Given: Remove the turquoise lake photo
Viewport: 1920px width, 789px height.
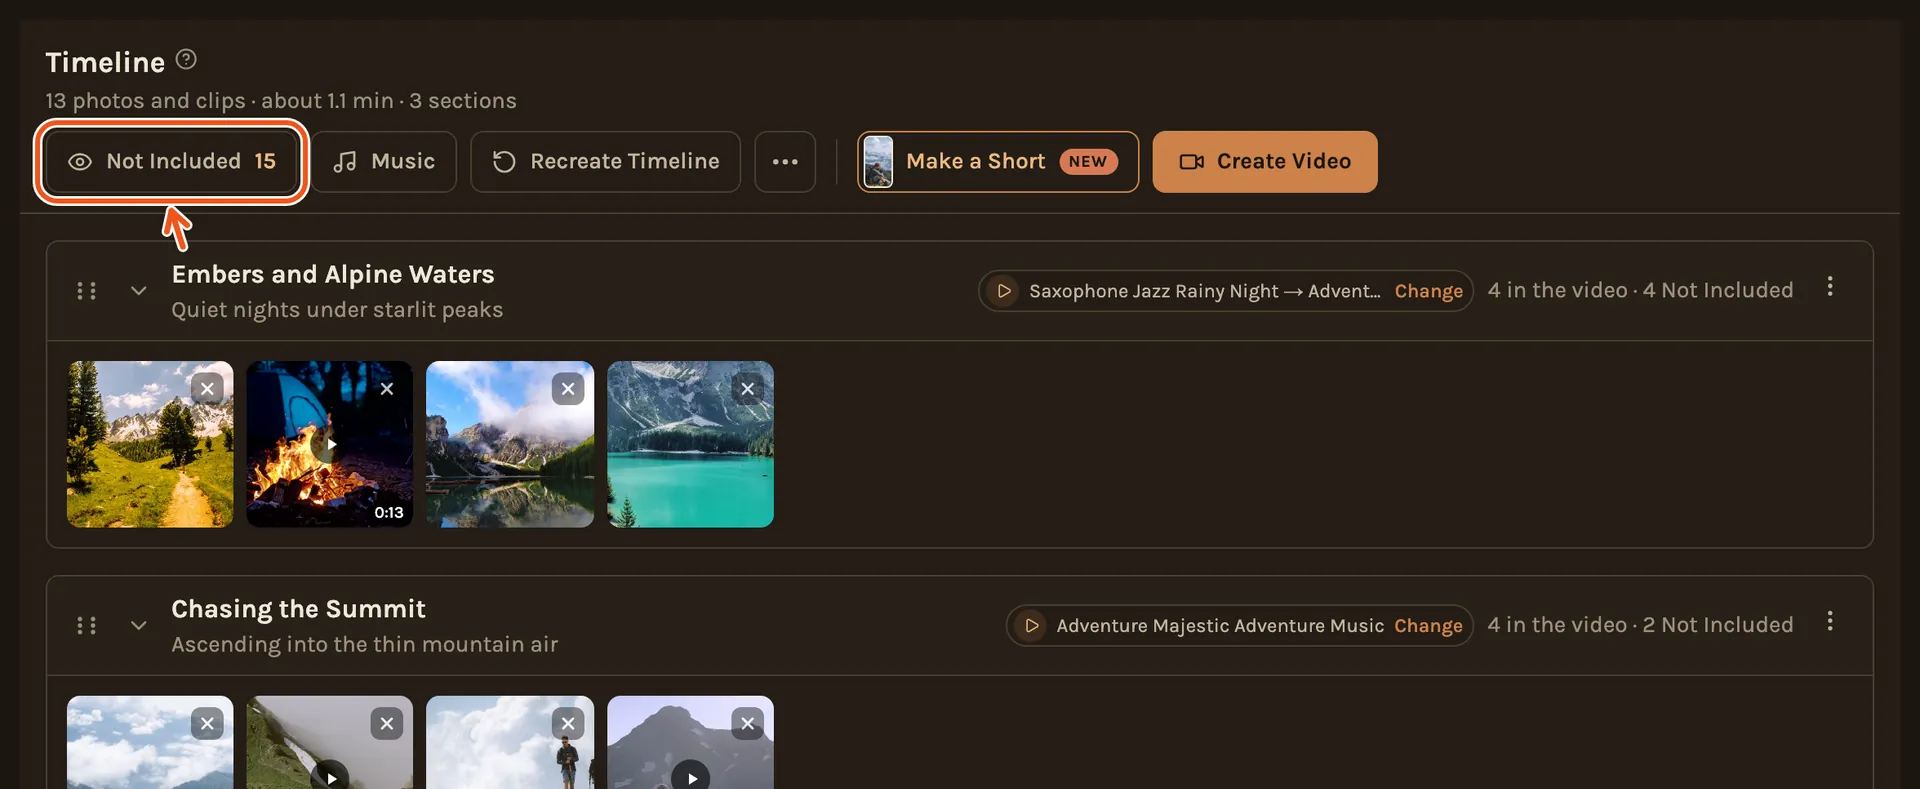Looking at the screenshot, I should point(748,388).
